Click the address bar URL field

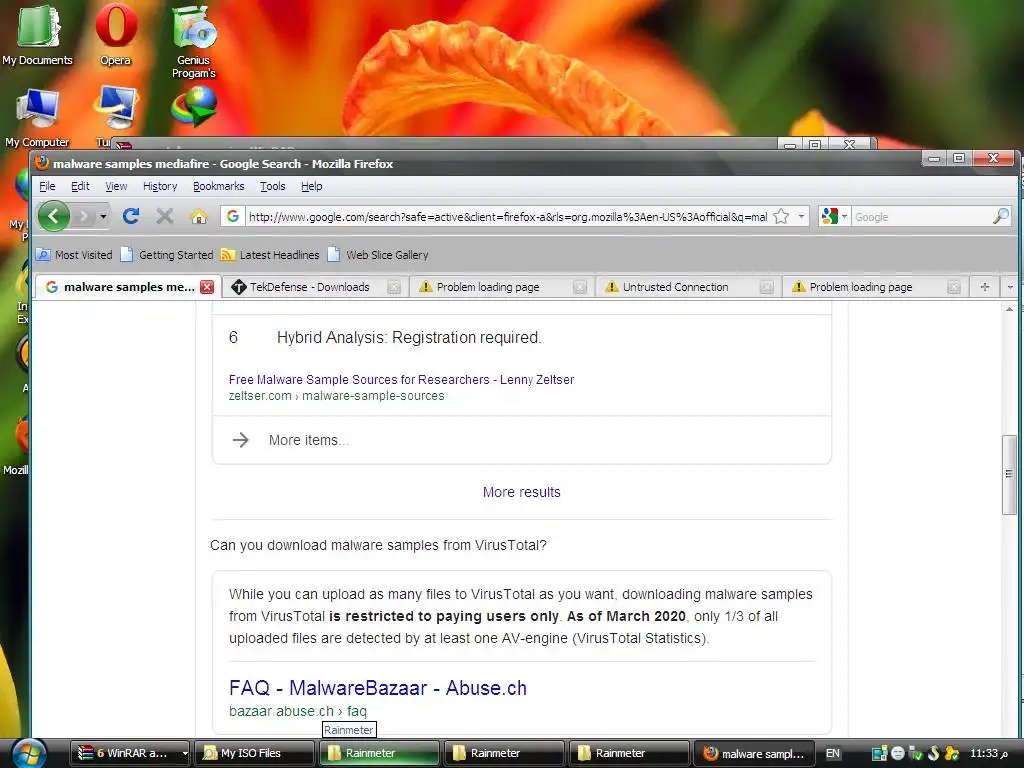tap(507, 217)
